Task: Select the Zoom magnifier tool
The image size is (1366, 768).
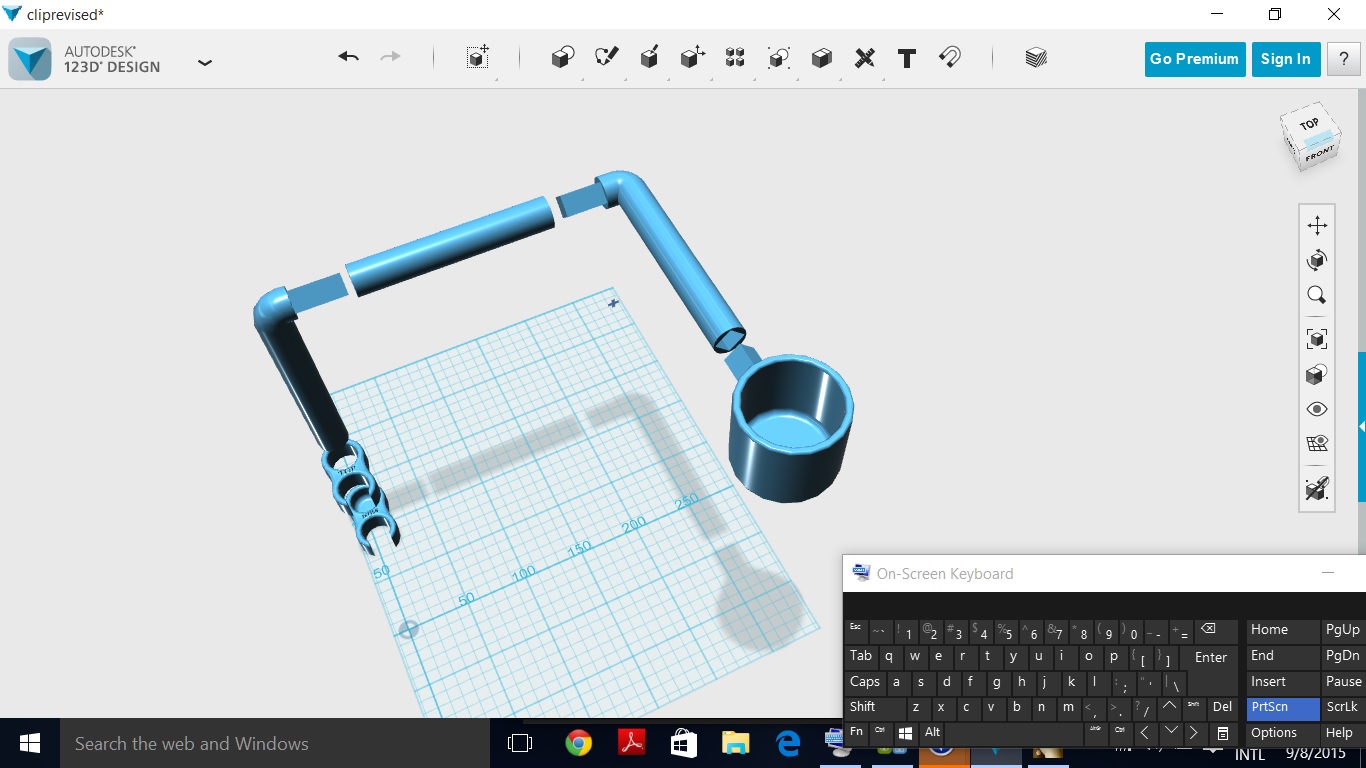Action: (x=1317, y=295)
